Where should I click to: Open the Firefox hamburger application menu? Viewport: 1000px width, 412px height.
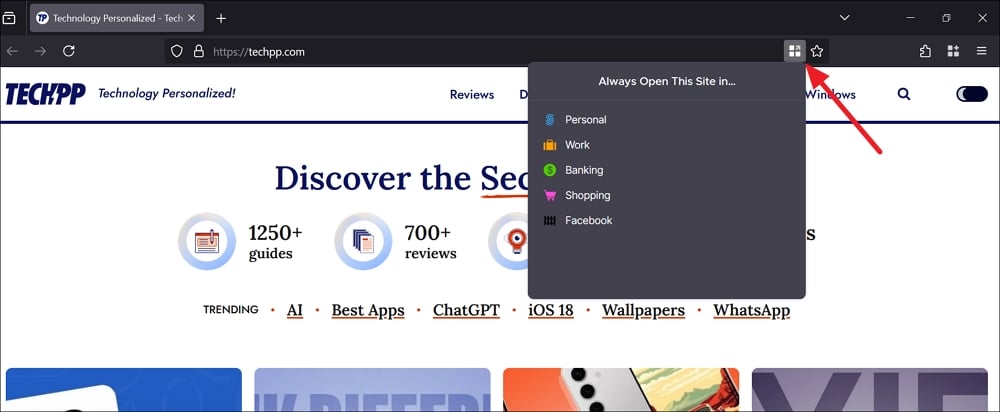point(982,51)
